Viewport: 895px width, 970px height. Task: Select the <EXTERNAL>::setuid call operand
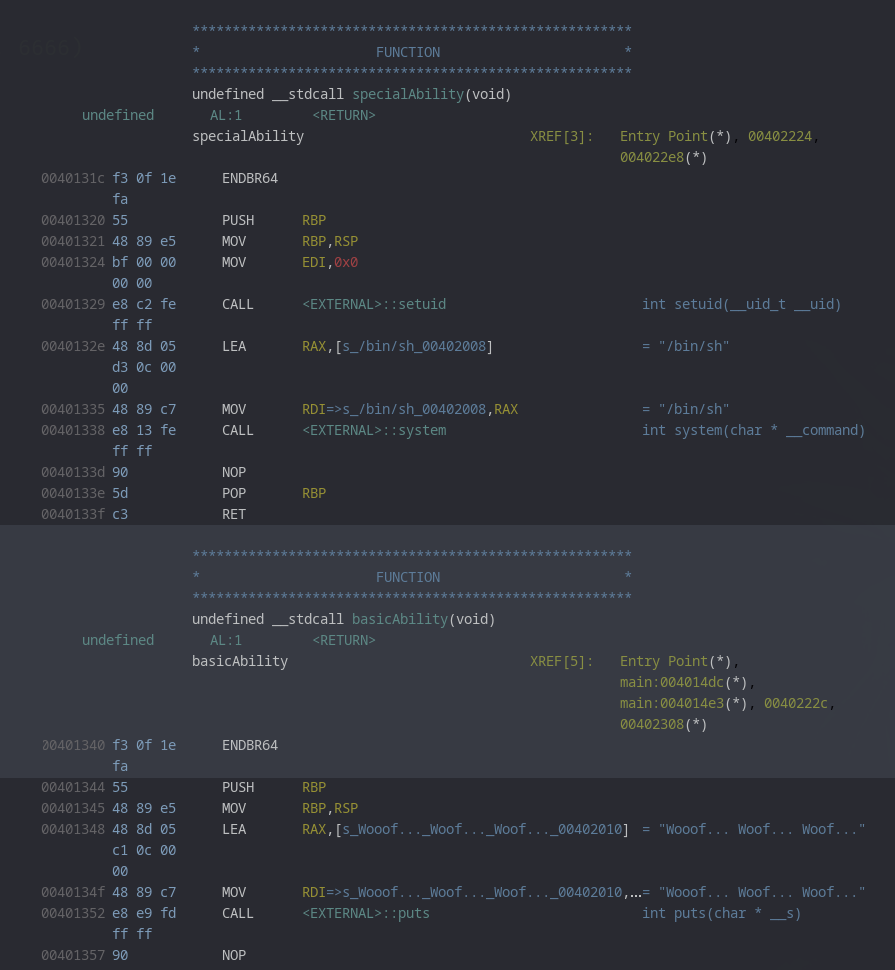374,304
